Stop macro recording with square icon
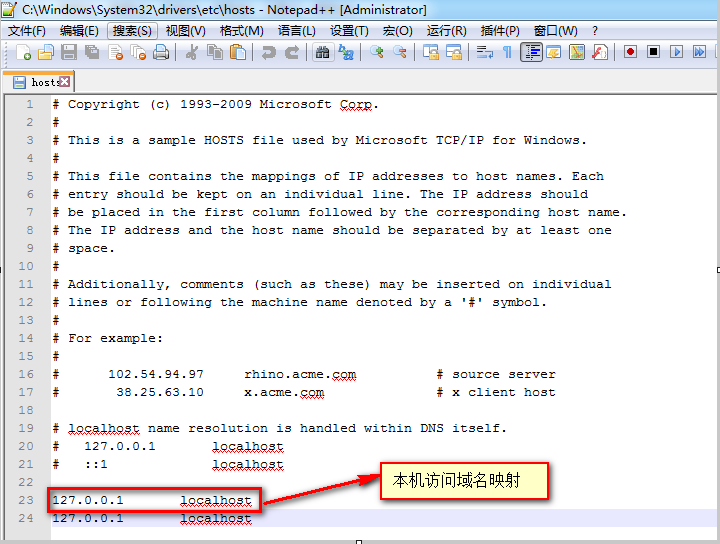Image resolution: width=720 pixels, height=544 pixels. pos(653,52)
